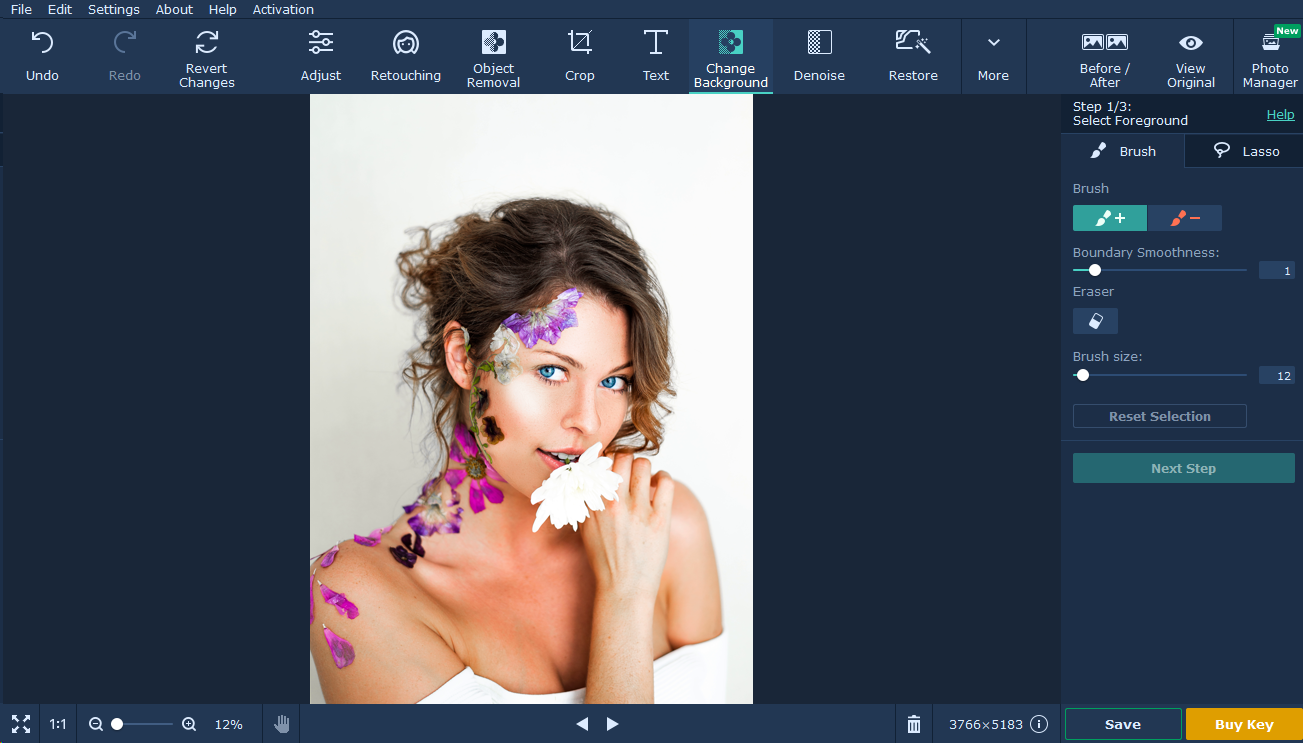1303x743 pixels.
Task: Click the 12% zoom percentage text
Action: (229, 724)
